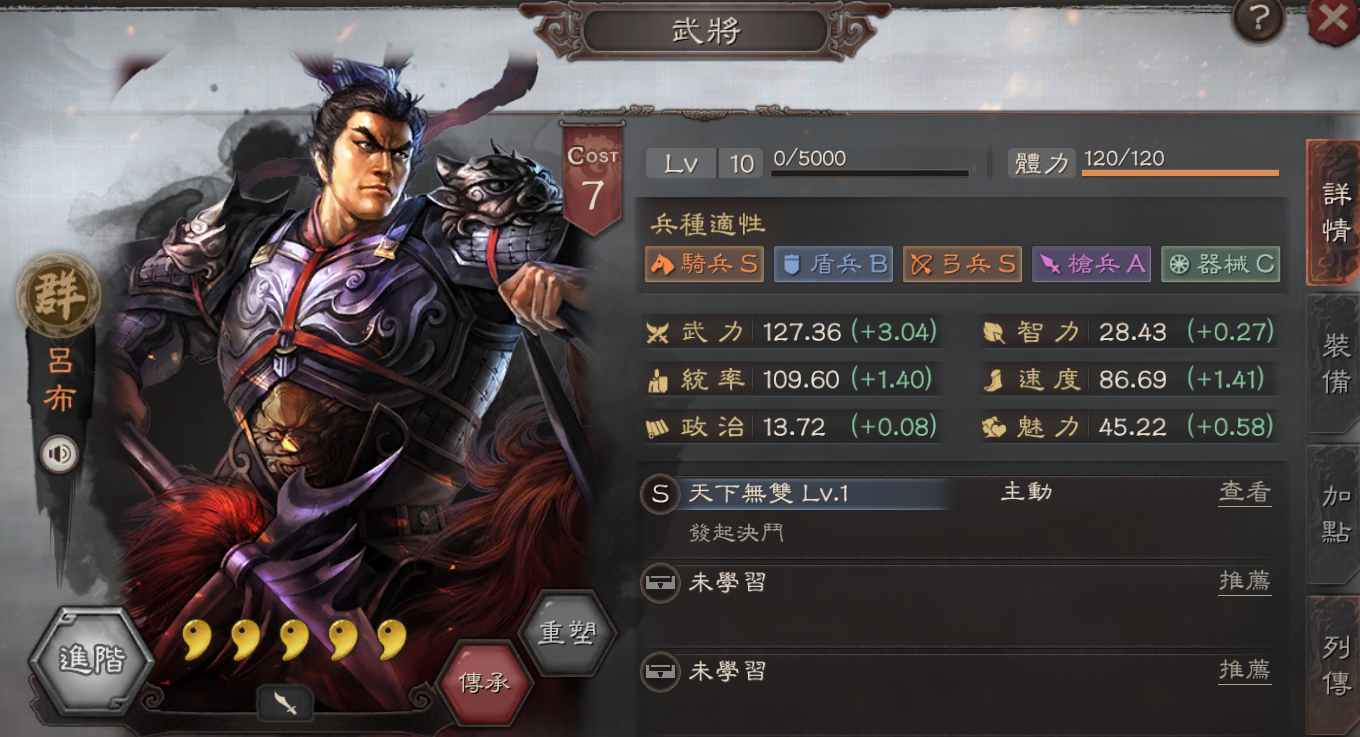
Task: Click 推薦 link for first unlearned skill
Action: click(1245, 581)
